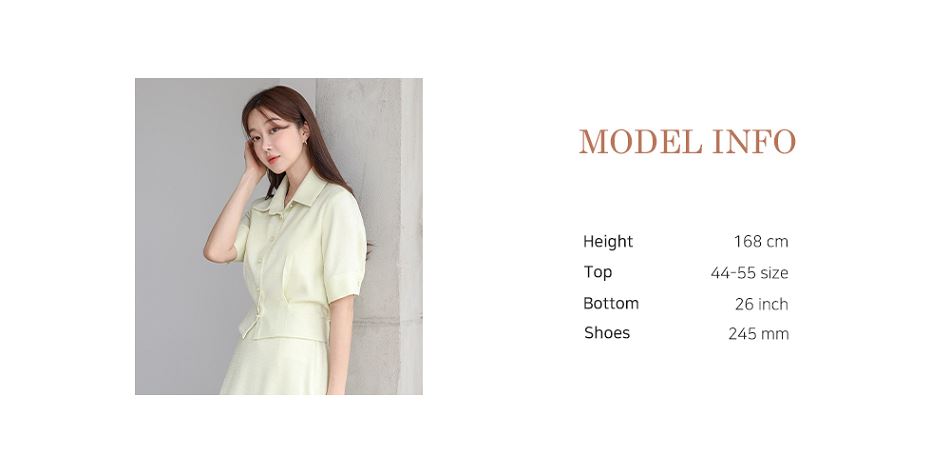The image size is (950, 476).
Task: Click the MODEL INFO heading
Action: [x=687, y=141]
